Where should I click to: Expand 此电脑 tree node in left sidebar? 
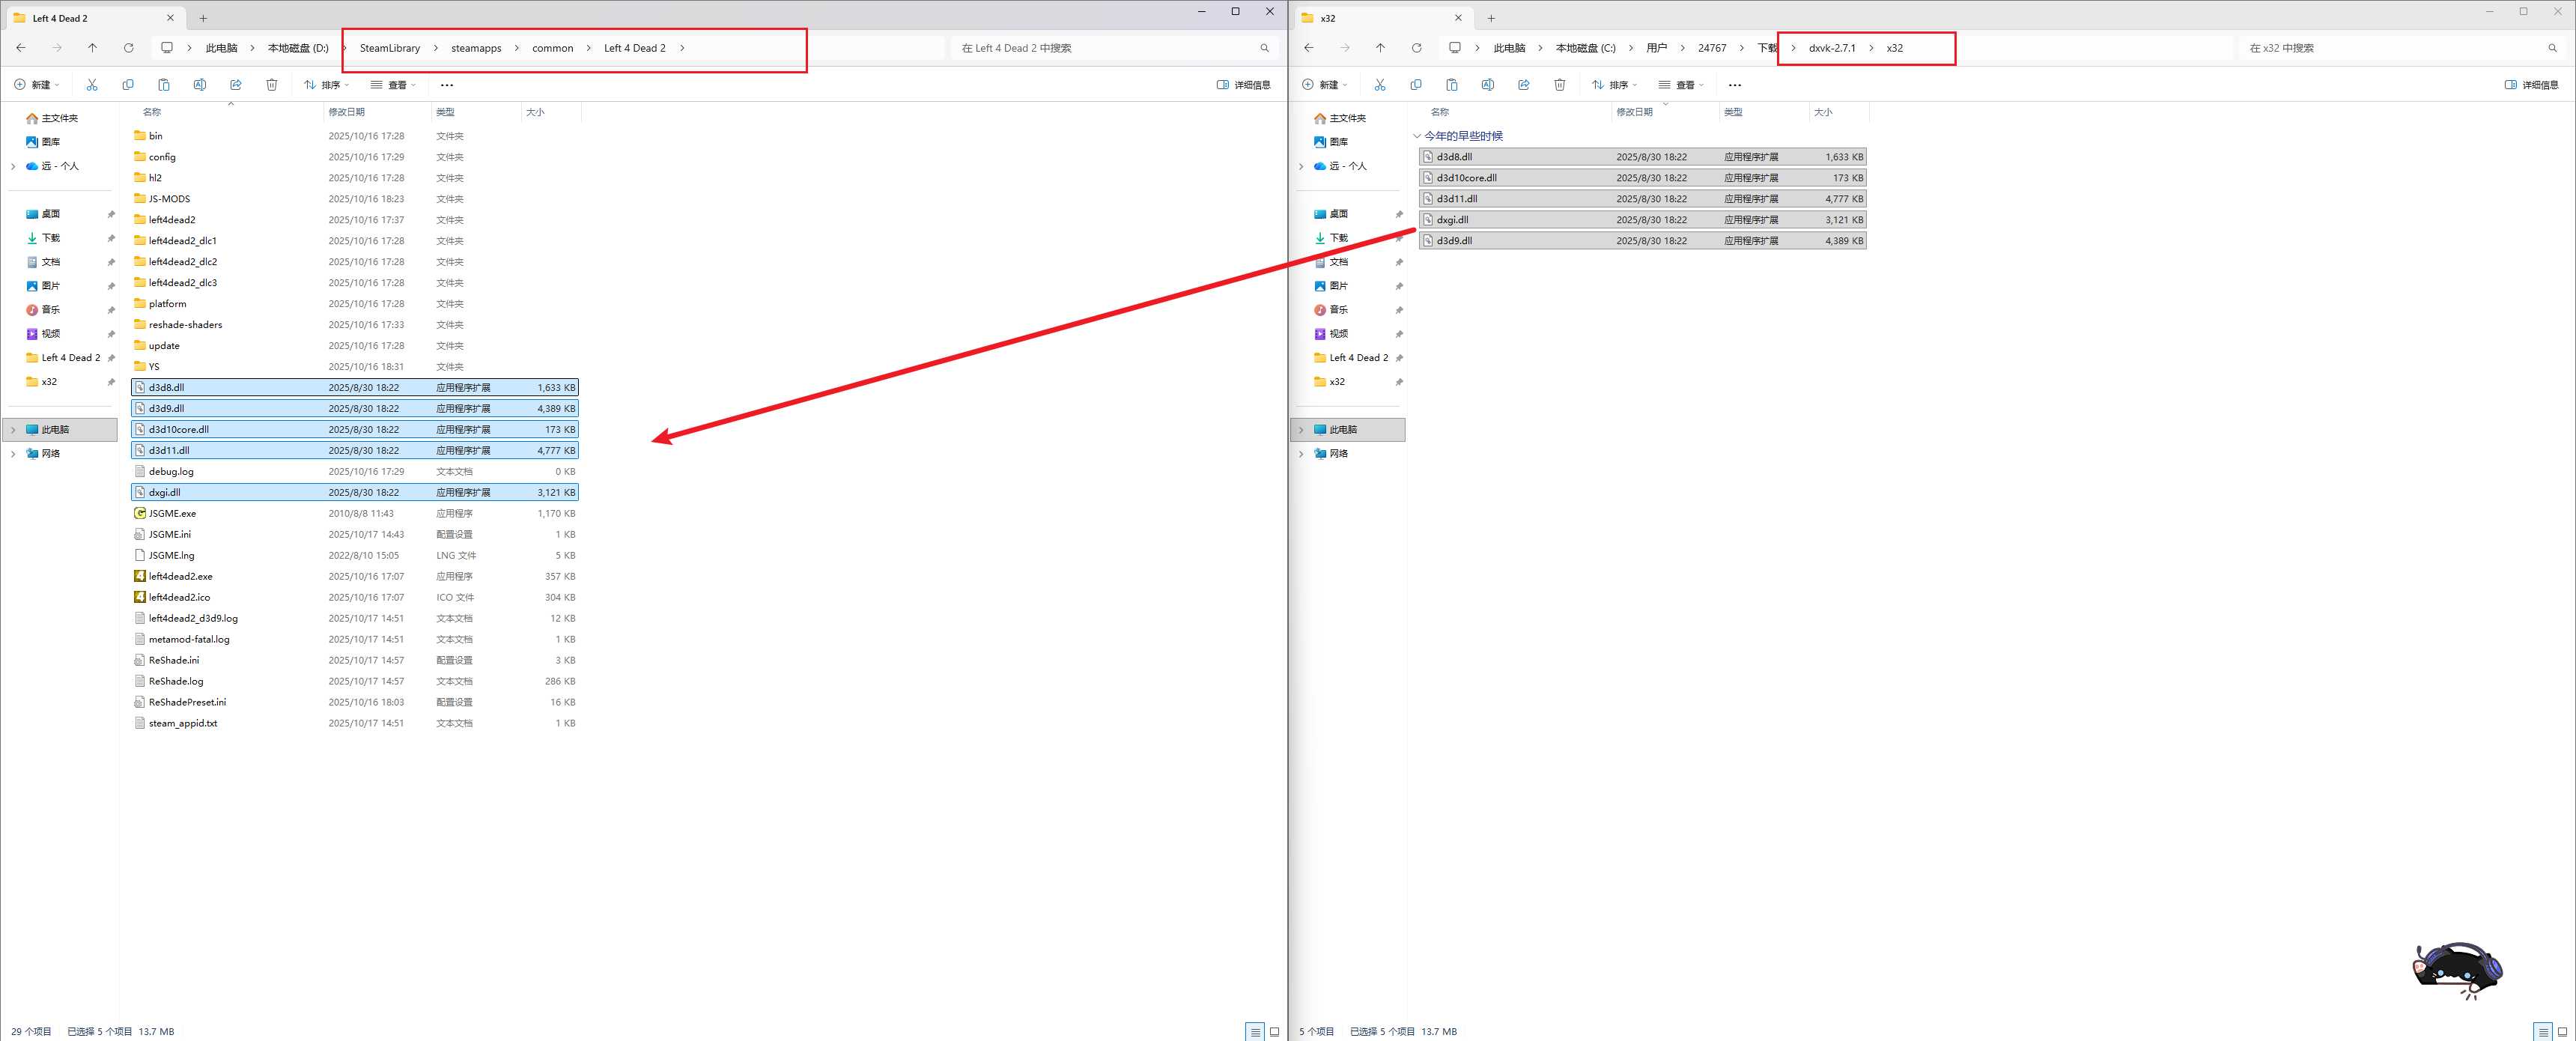point(13,430)
